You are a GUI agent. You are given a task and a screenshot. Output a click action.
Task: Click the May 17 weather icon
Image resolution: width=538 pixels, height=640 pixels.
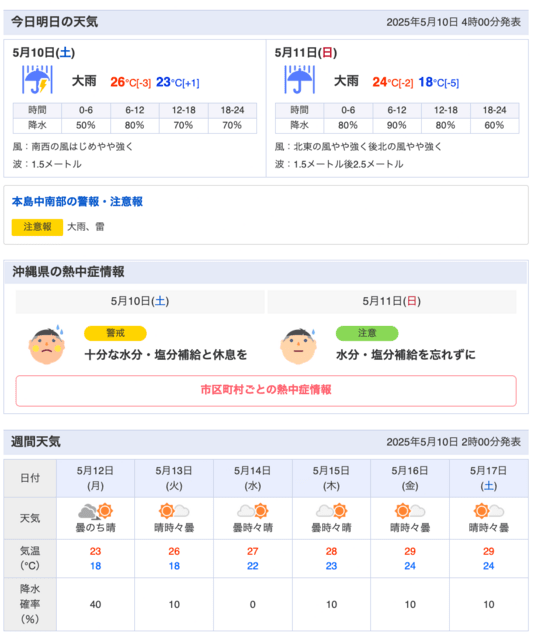click(x=489, y=511)
